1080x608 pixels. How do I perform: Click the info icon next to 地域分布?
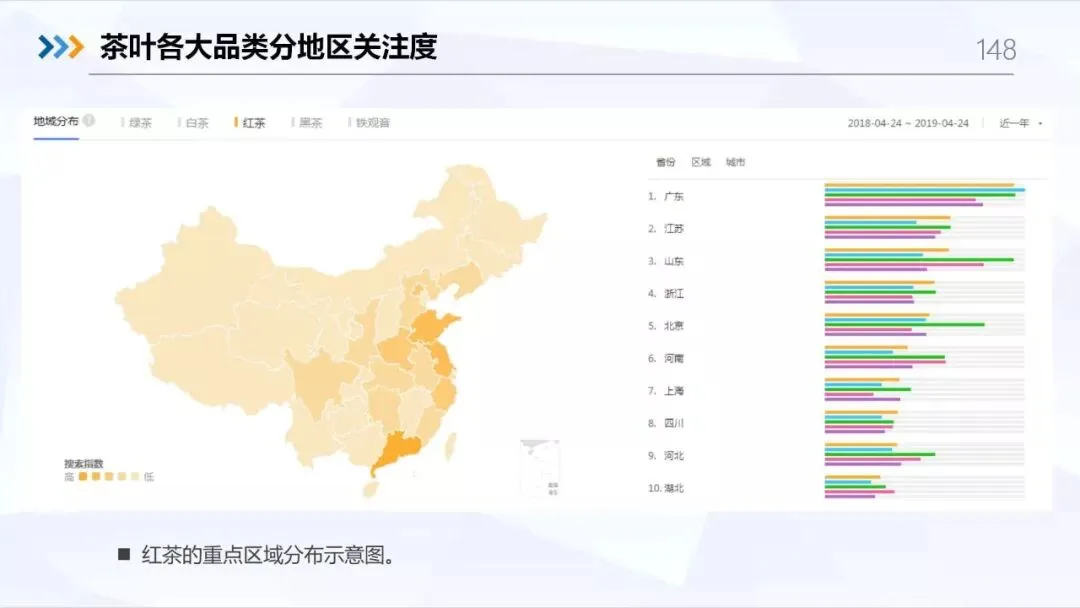coord(89,120)
